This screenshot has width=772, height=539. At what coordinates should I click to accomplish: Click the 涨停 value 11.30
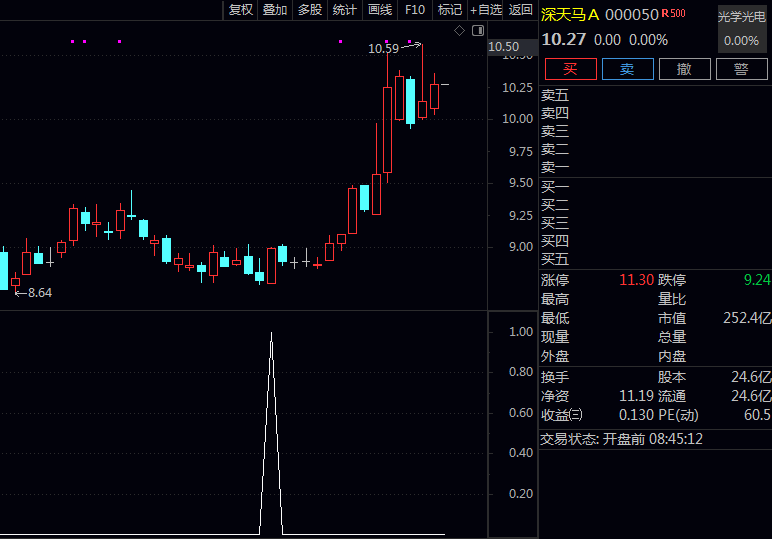pos(636,280)
